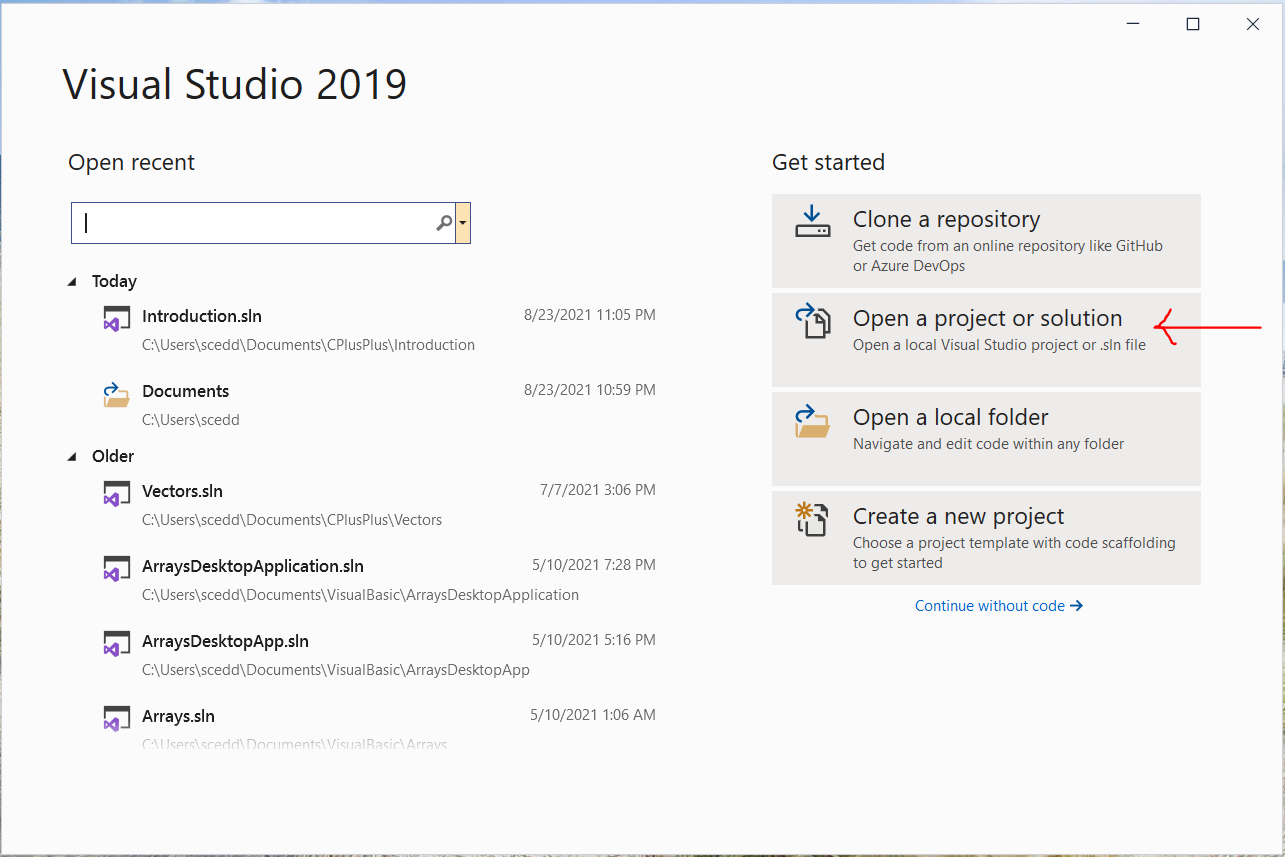This screenshot has height=857, width=1285.
Task: Click the Open a local folder icon
Action: (x=812, y=420)
